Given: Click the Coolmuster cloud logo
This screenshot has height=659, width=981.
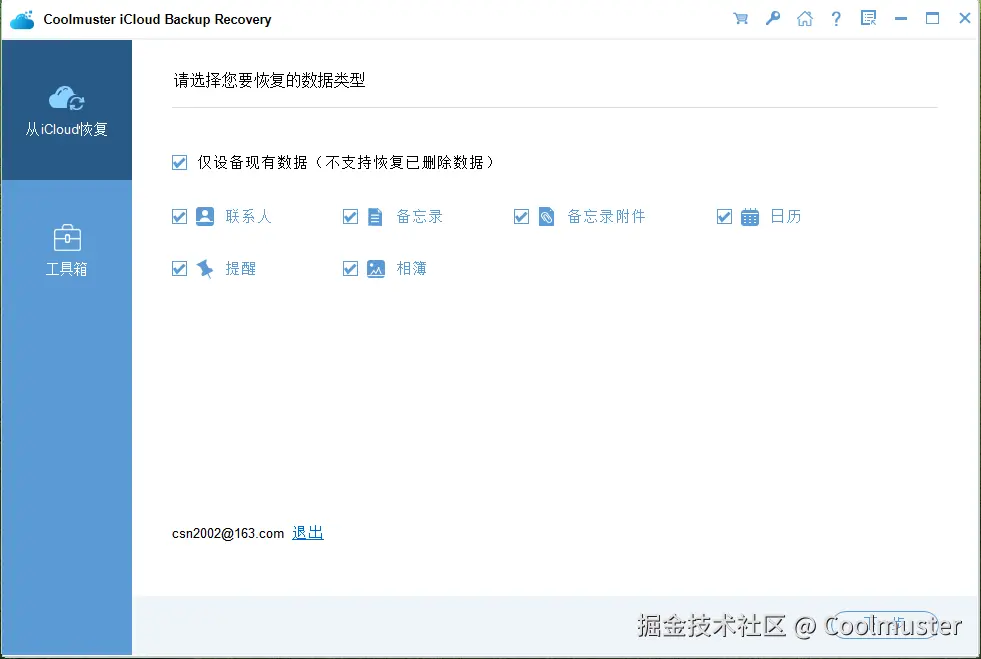Looking at the screenshot, I should 22,18.
